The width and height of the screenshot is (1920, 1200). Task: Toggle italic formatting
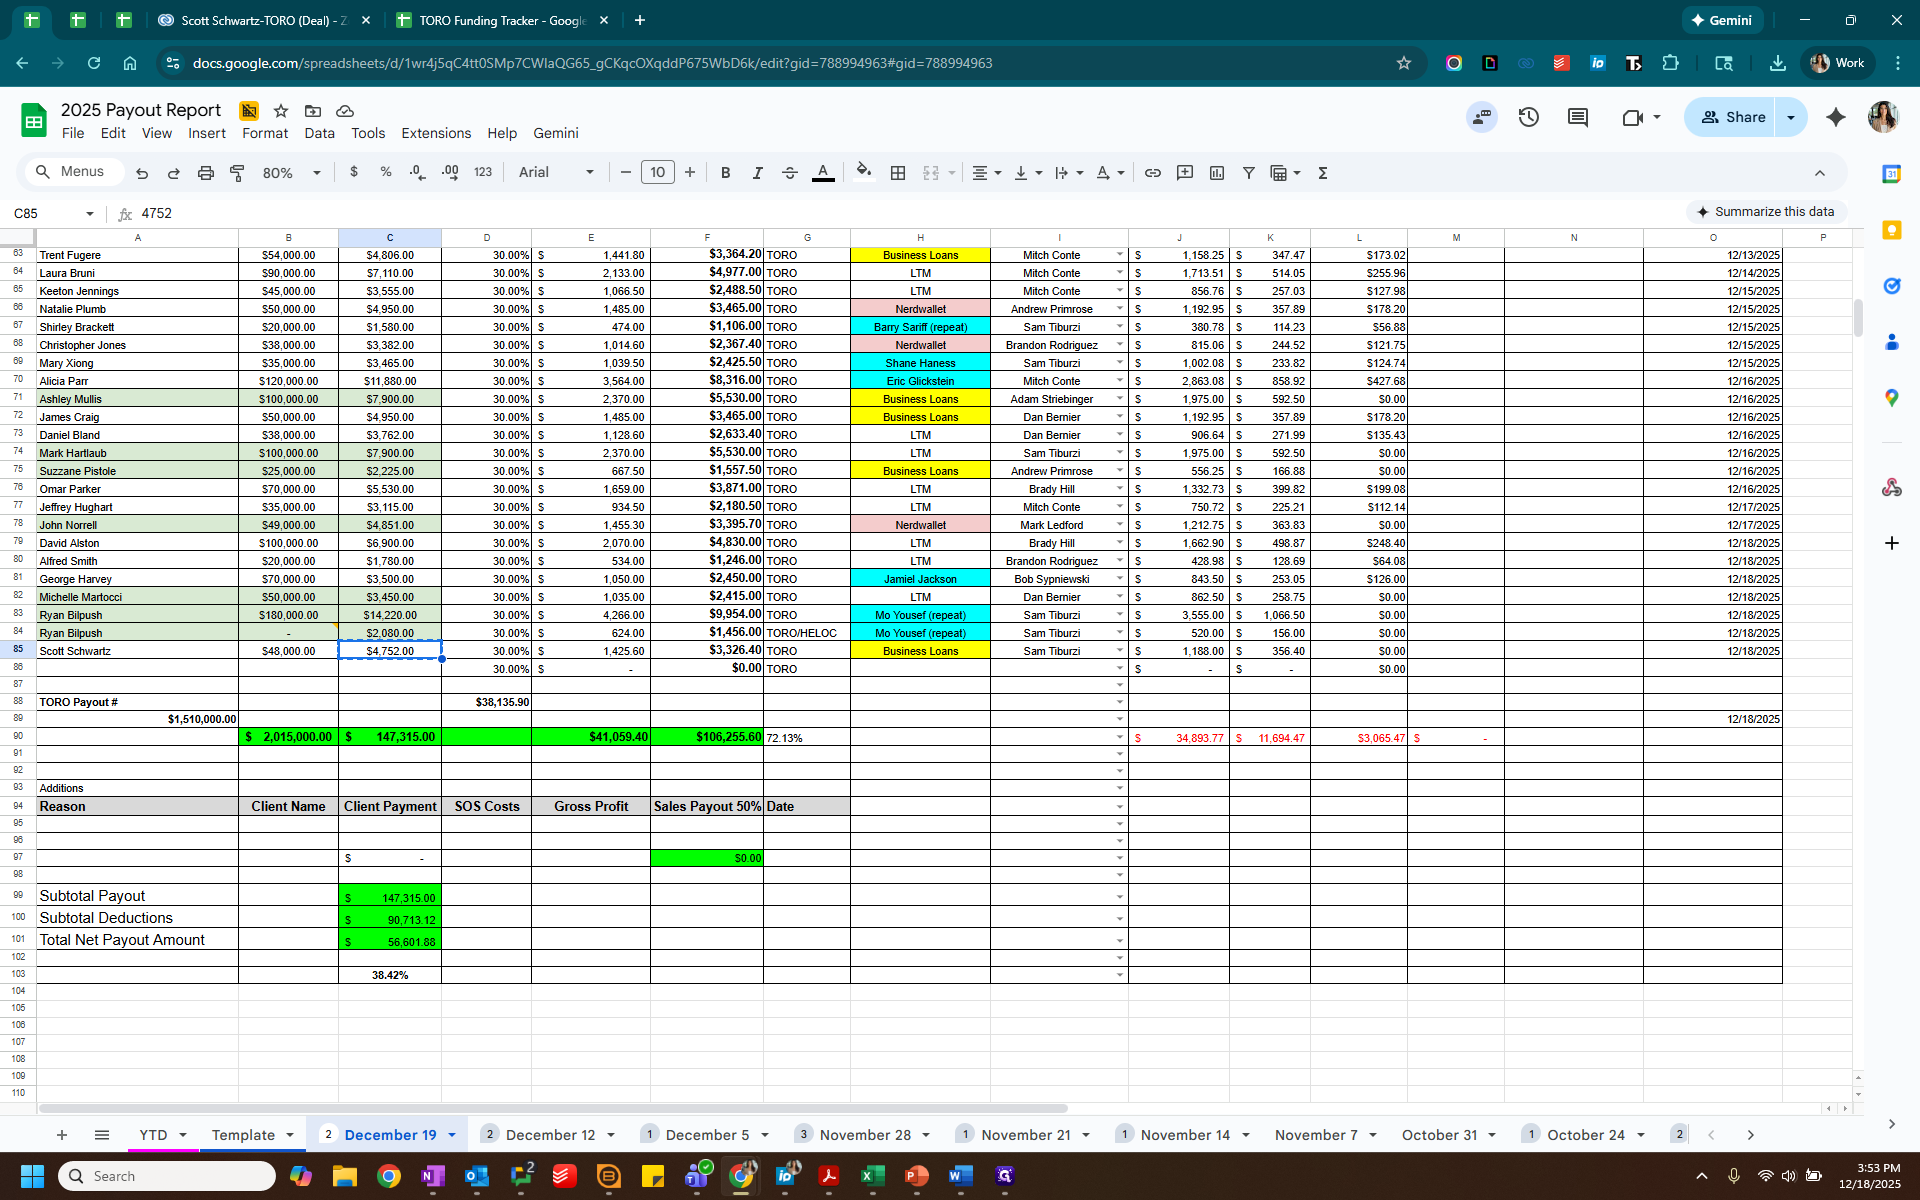tap(757, 173)
